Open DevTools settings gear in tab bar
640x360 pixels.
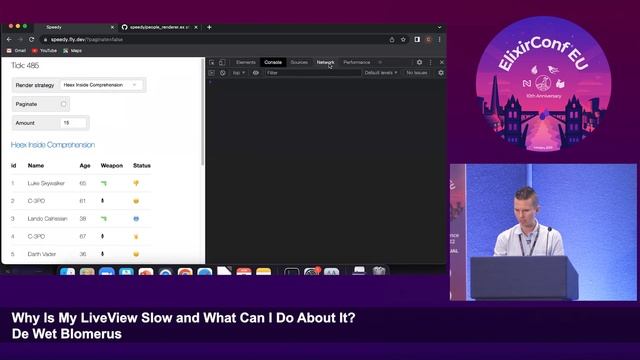pos(419,62)
